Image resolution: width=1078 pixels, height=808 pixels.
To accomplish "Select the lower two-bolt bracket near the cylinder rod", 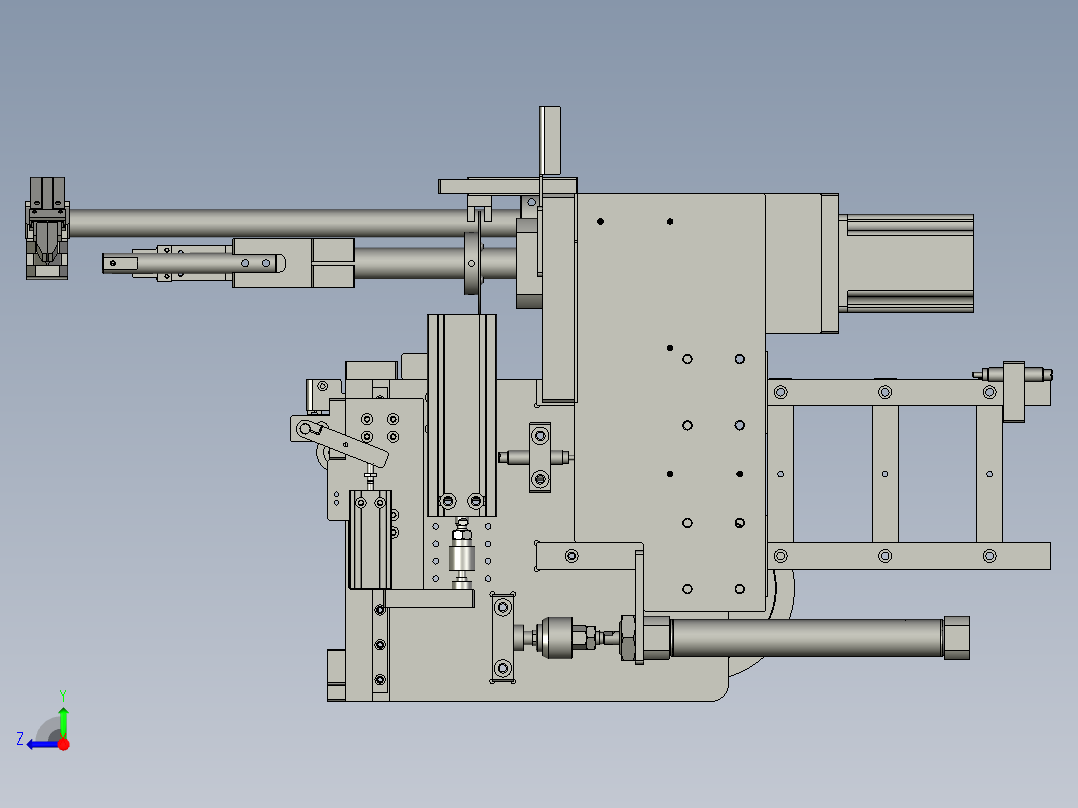I will pos(503,637).
